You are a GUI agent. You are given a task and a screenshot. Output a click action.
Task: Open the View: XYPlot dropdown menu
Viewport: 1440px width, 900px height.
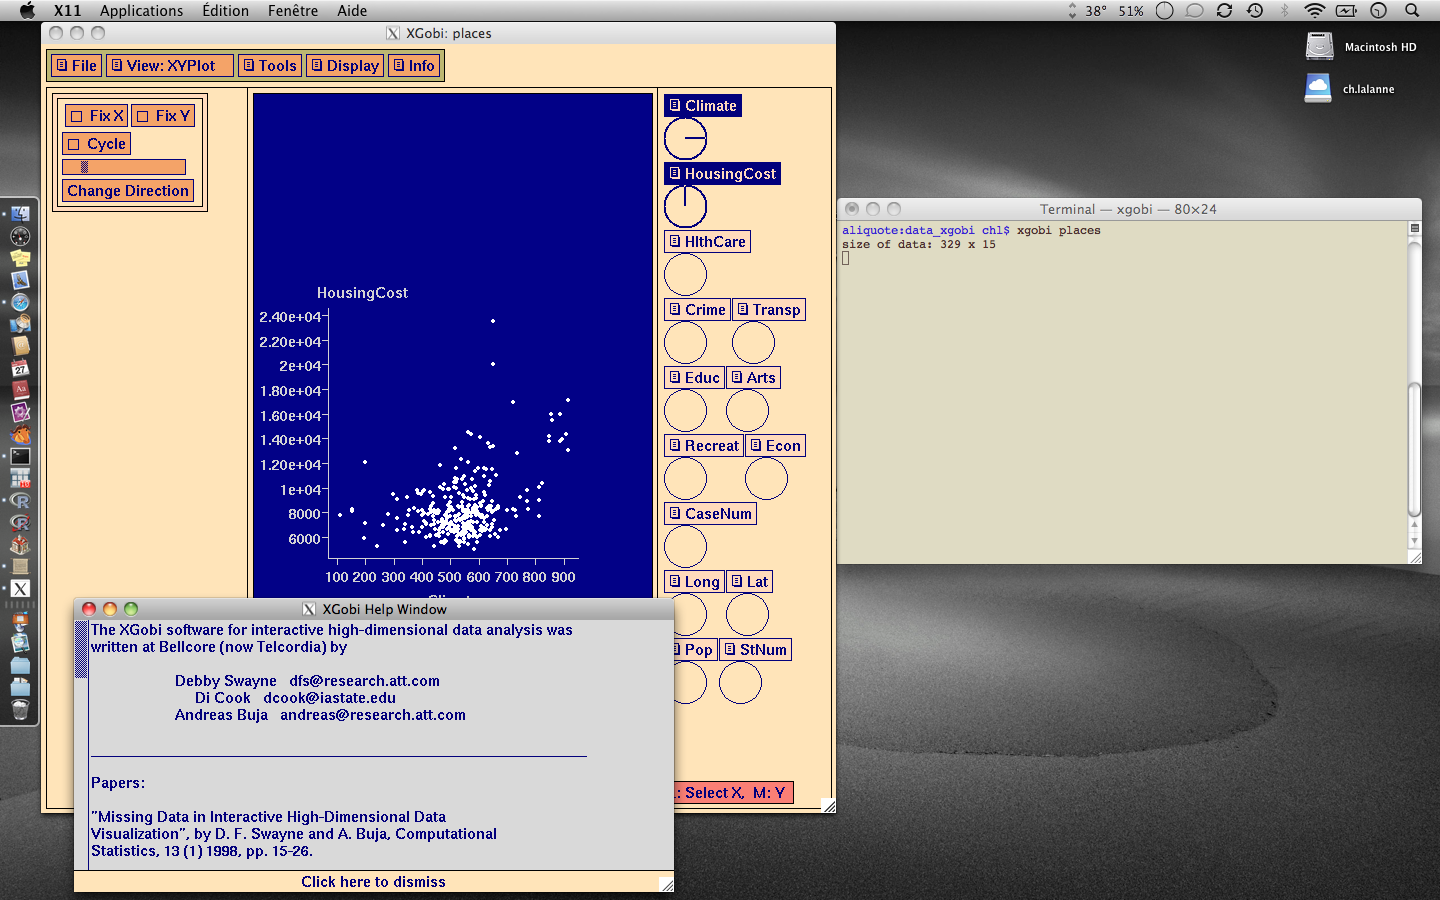click(170, 66)
